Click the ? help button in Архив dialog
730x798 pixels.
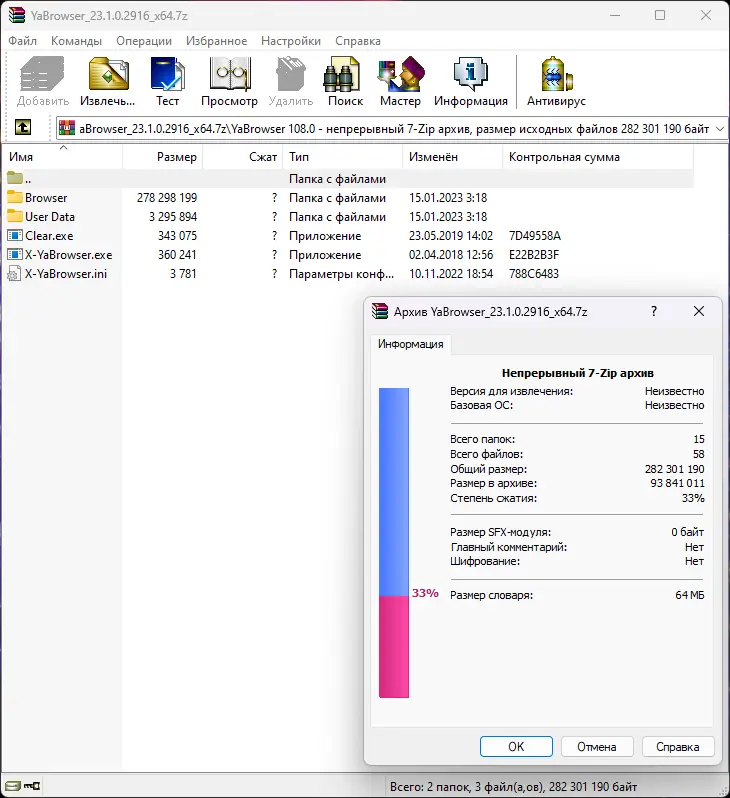[x=654, y=311]
